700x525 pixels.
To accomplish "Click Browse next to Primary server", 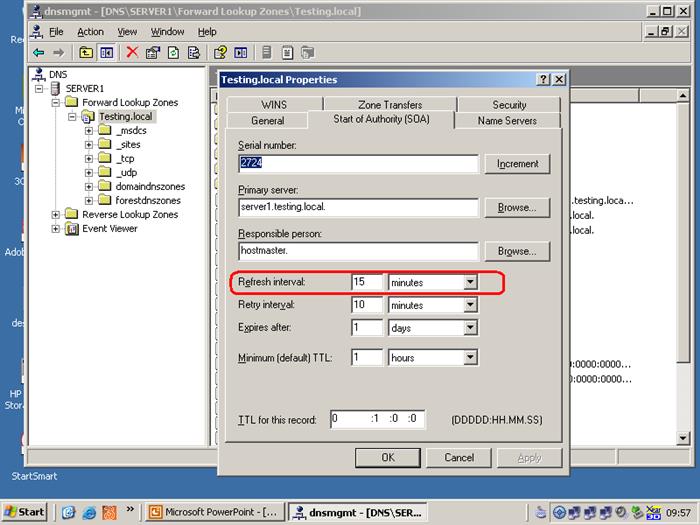I will [x=517, y=208].
